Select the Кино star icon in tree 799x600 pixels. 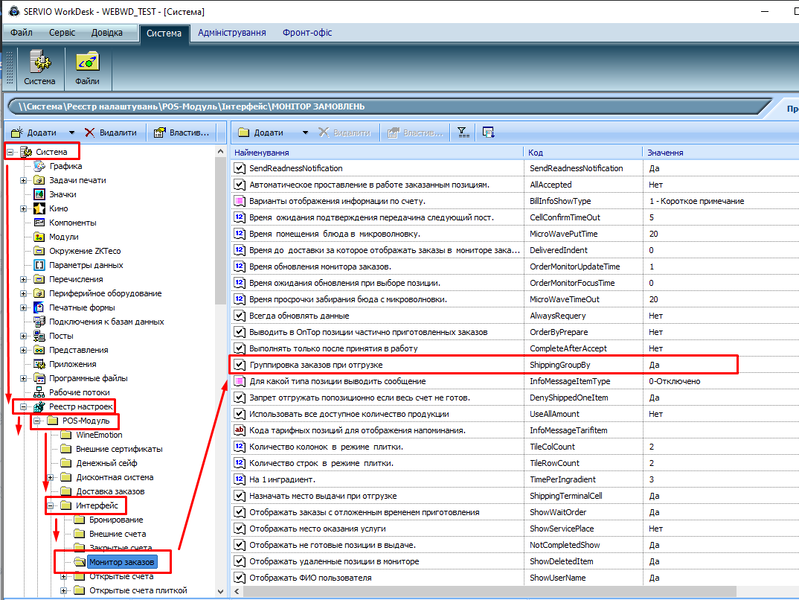tap(40, 208)
